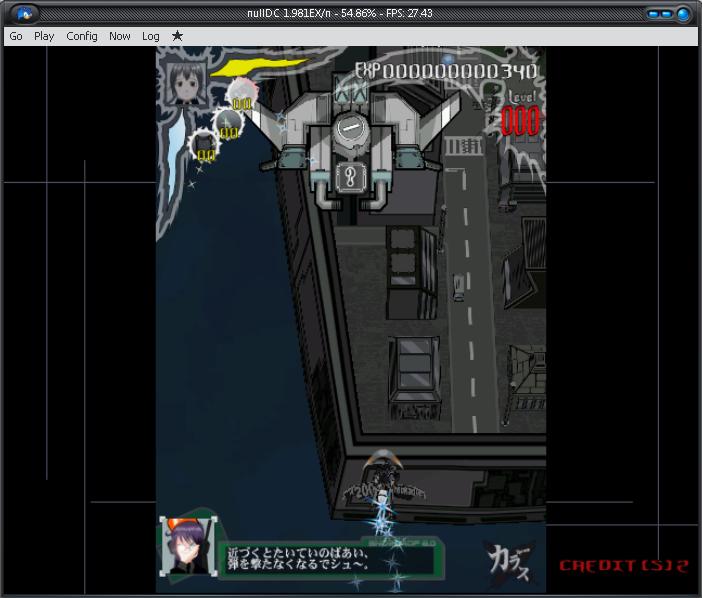Screen dimensions: 702x598
Task: Click the EXP score counter
Action: [446, 71]
